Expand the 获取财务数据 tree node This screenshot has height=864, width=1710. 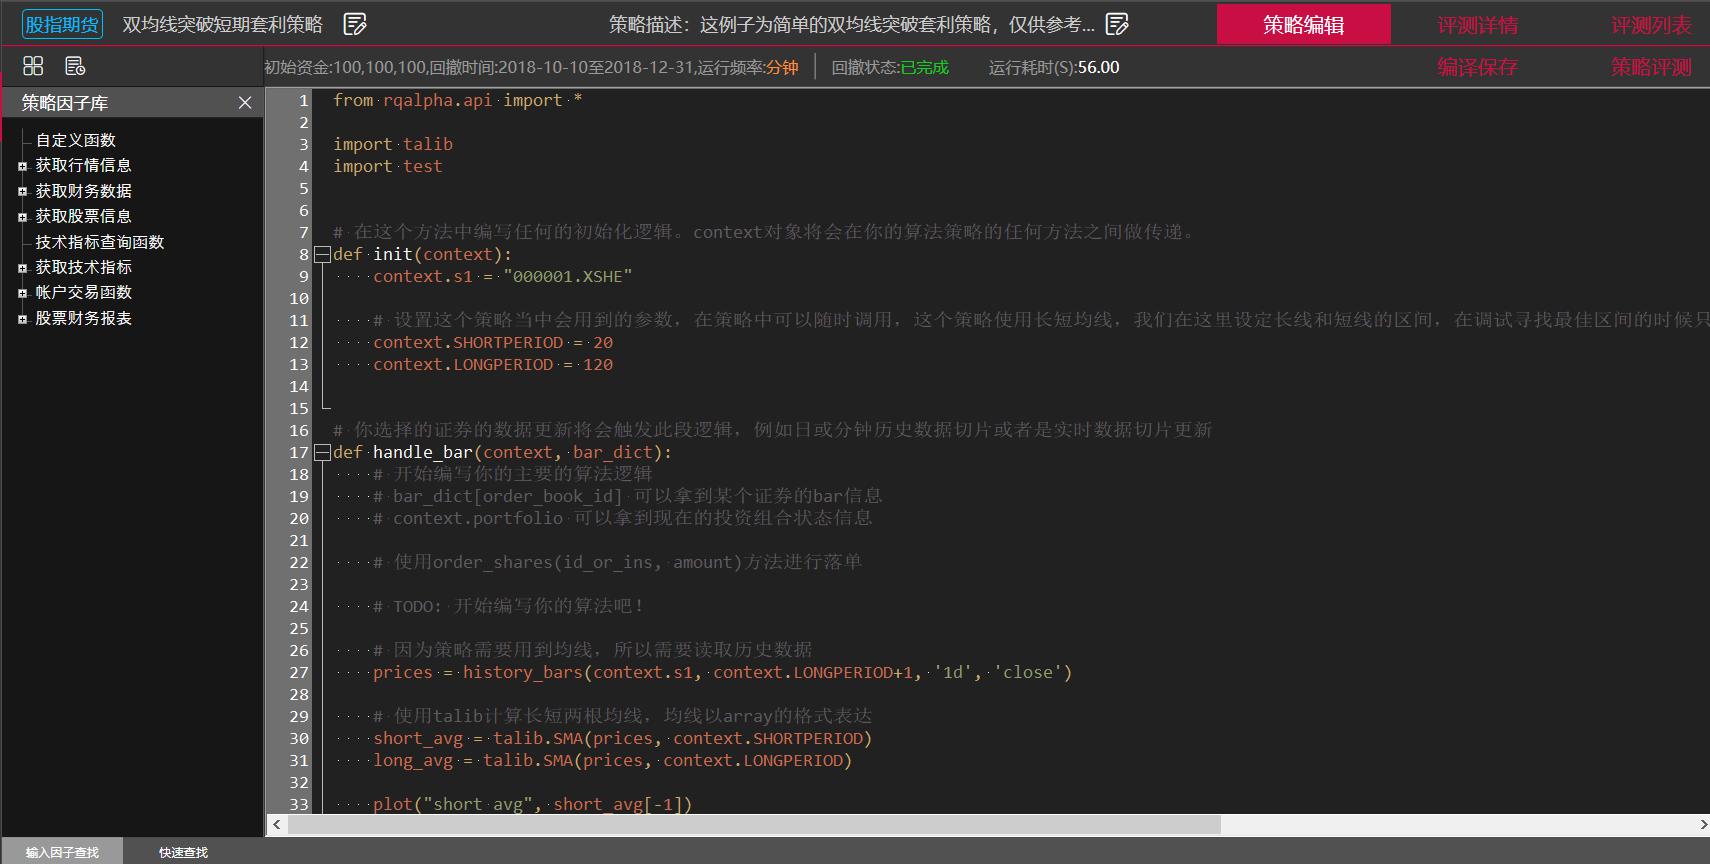pos(22,191)
